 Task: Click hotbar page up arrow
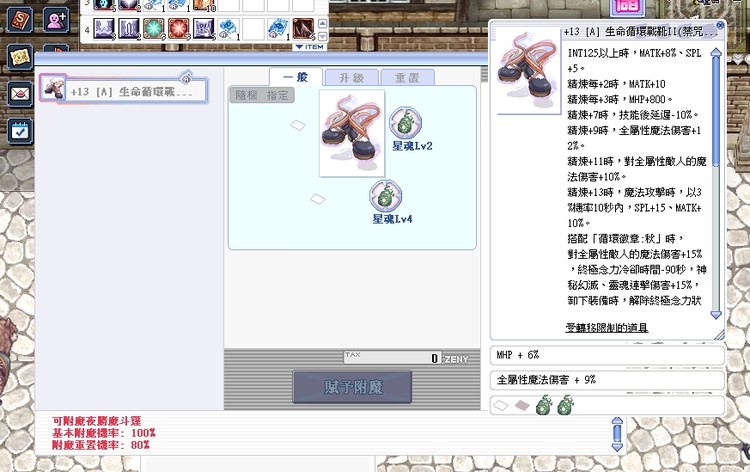pyautogui.click(x=322, y=23)
